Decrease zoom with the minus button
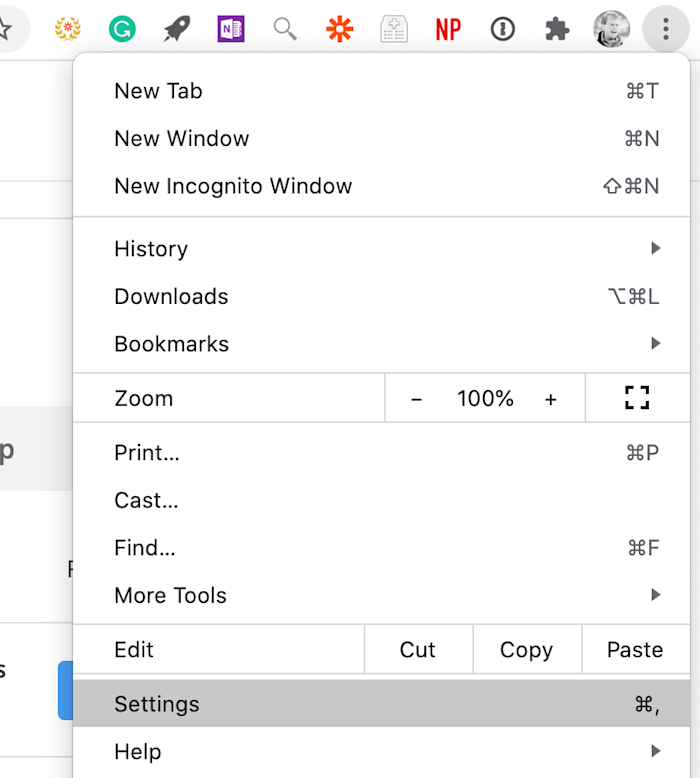Viewport: 700px width, 778px height. [417, 399]
